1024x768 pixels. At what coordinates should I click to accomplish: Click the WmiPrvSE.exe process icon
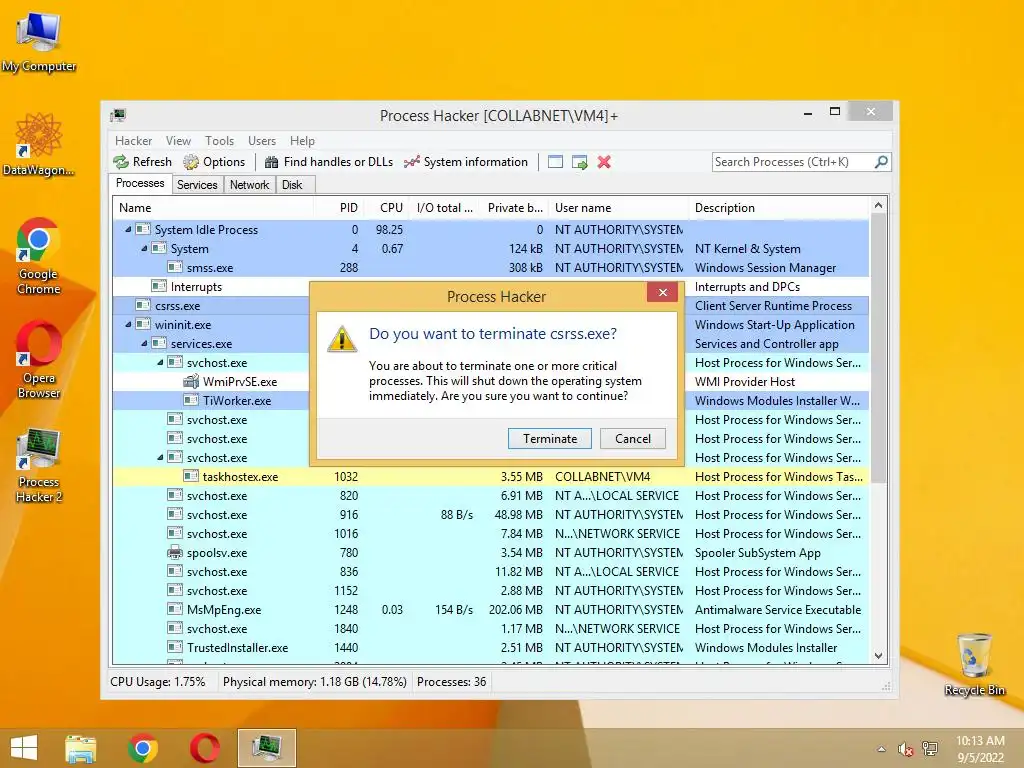[191, 381]
